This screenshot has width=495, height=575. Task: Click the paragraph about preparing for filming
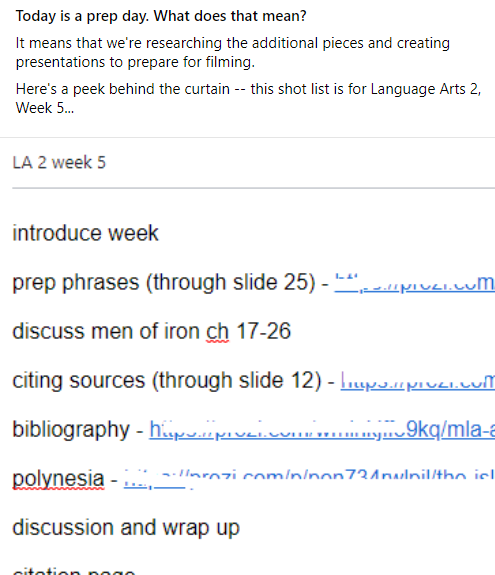(232, 52)
